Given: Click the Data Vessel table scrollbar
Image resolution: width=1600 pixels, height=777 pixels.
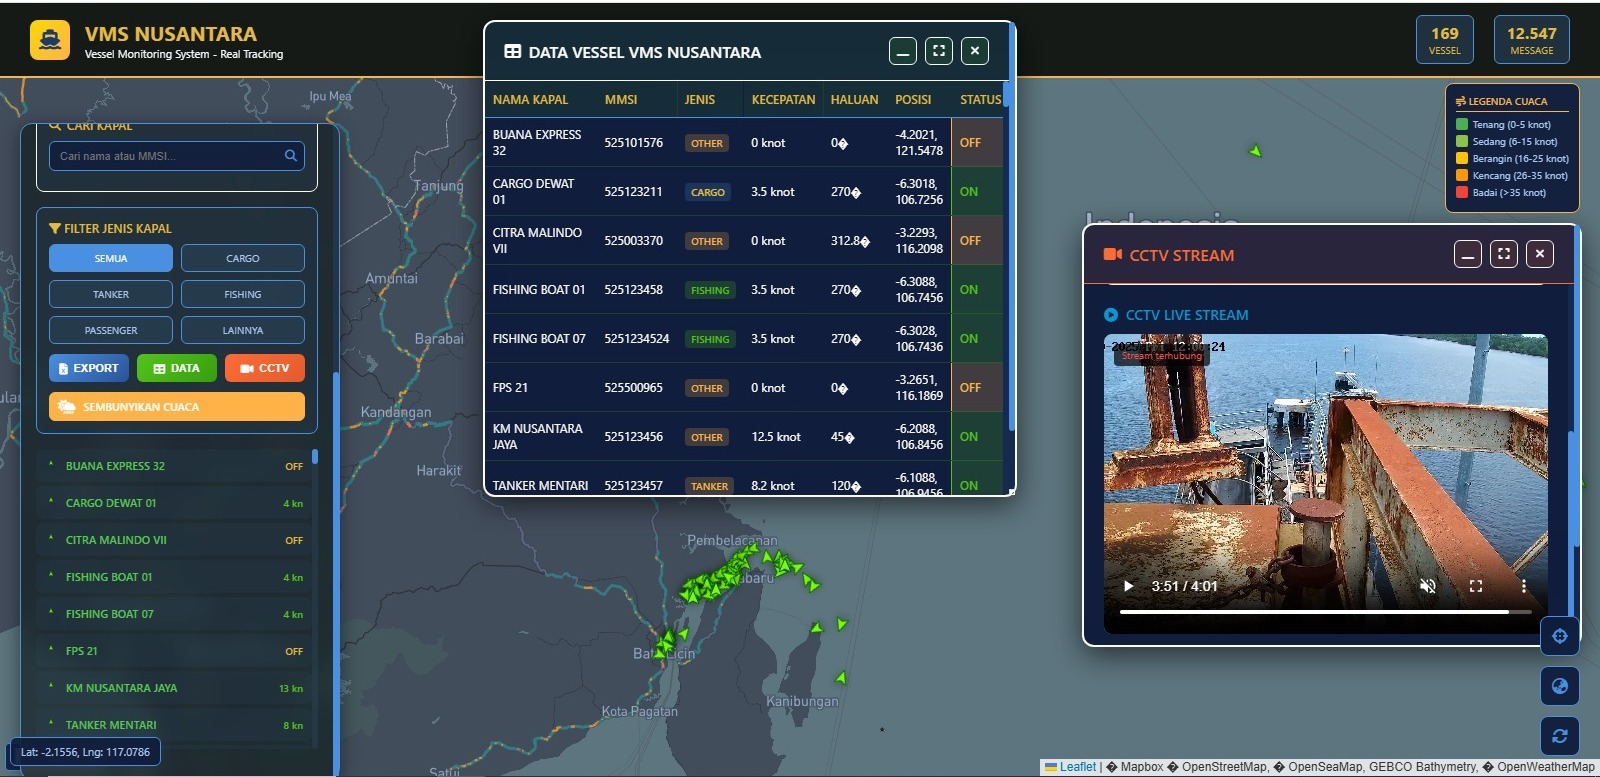Looking at the screenshot, I should point(1006,95).
